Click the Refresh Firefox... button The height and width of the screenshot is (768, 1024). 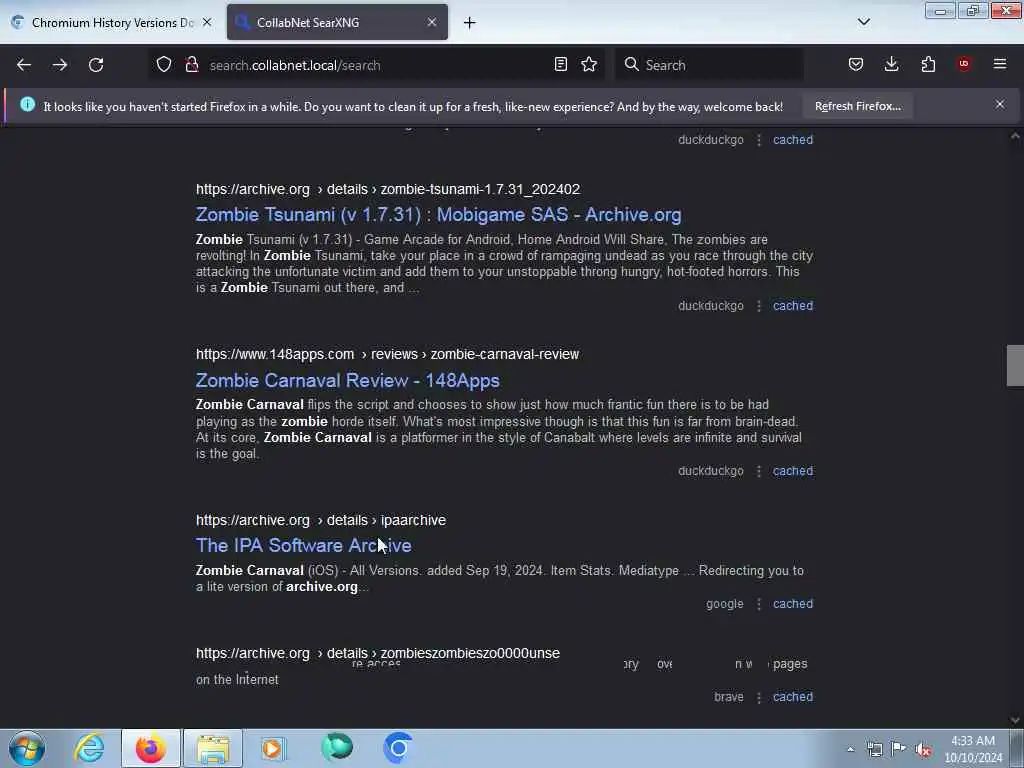857,106
